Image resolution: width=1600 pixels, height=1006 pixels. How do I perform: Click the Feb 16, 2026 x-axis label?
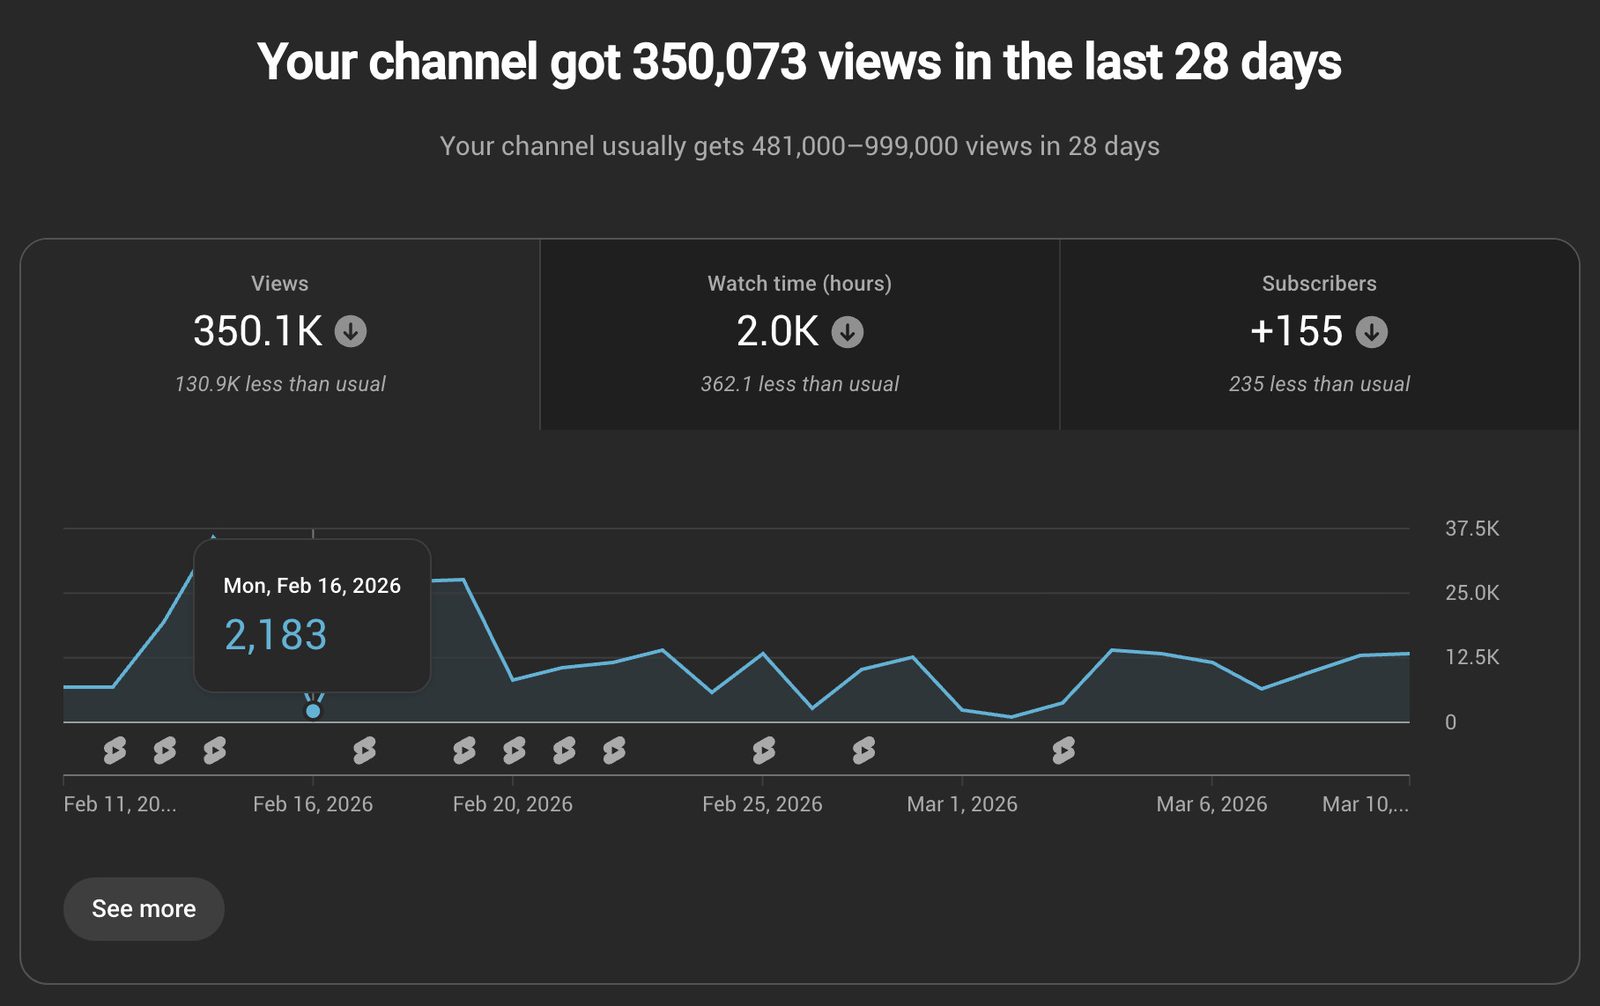coord(313,804)
